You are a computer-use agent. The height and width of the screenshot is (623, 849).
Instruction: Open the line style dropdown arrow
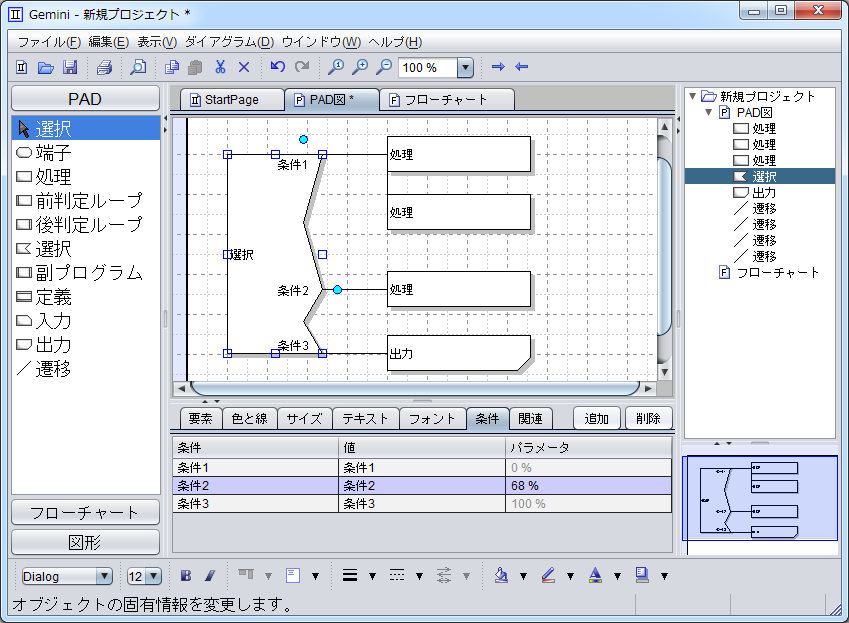click(x=420, y=576)
